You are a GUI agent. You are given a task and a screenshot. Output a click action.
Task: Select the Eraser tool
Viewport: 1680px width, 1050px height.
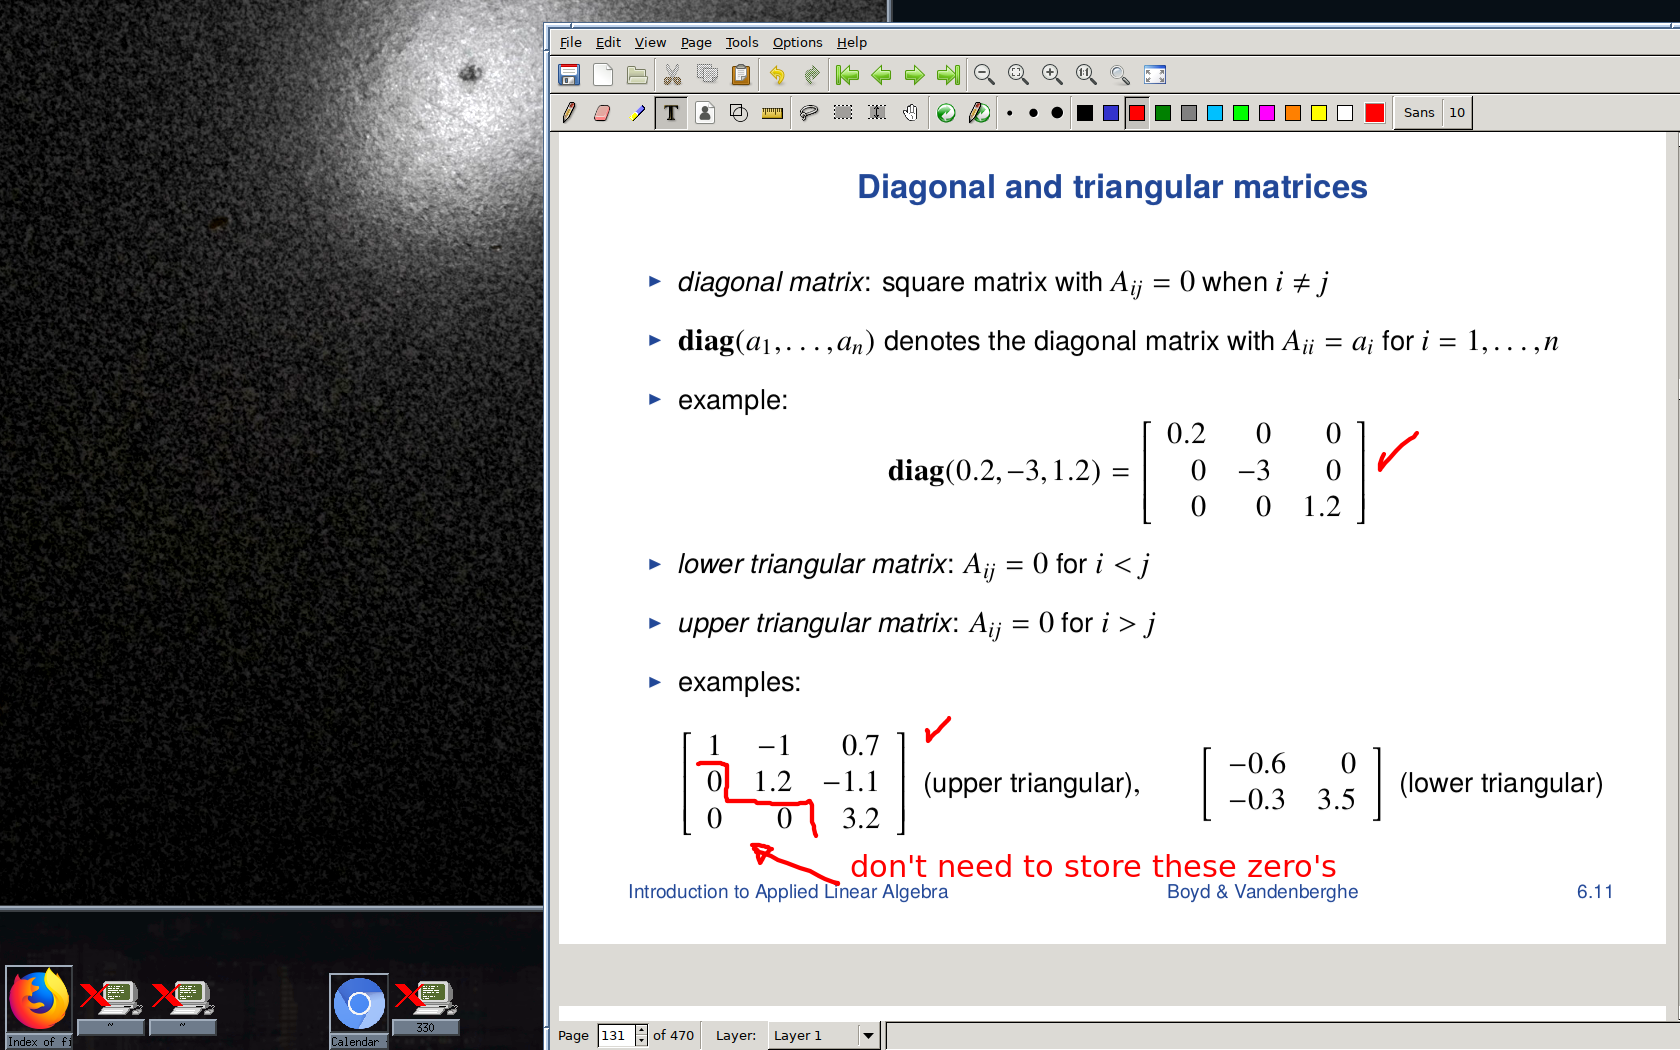pos(602,113)
